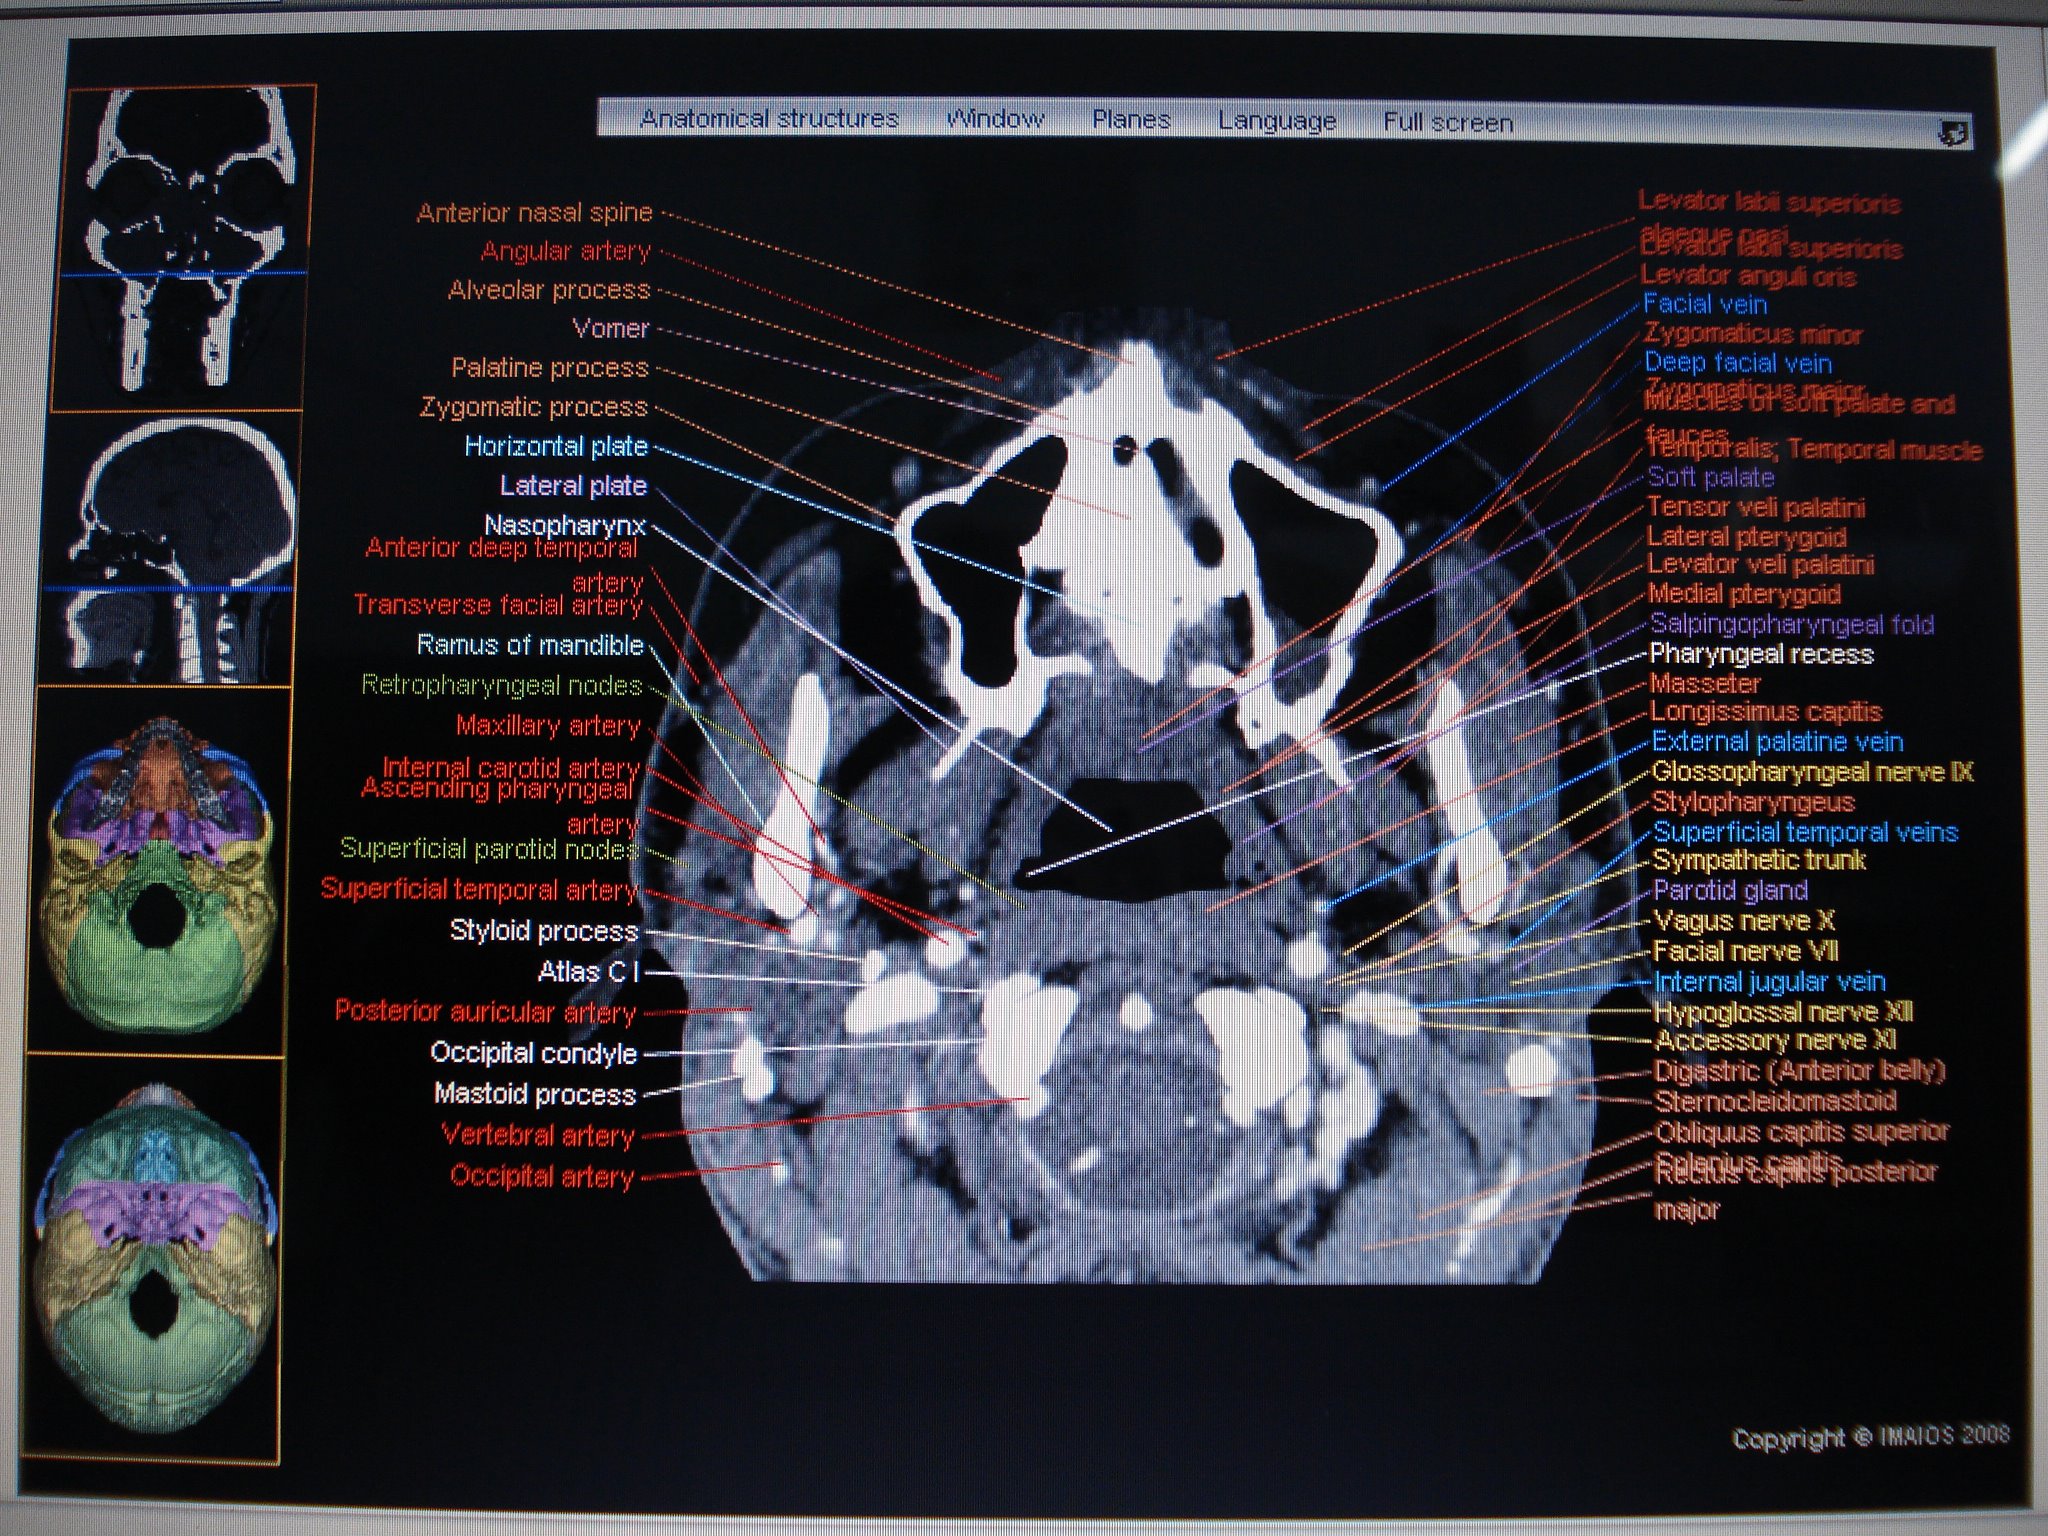Click the Internal jugular vein label
Screen dimensions: 2048x1536
(1770, 982)
